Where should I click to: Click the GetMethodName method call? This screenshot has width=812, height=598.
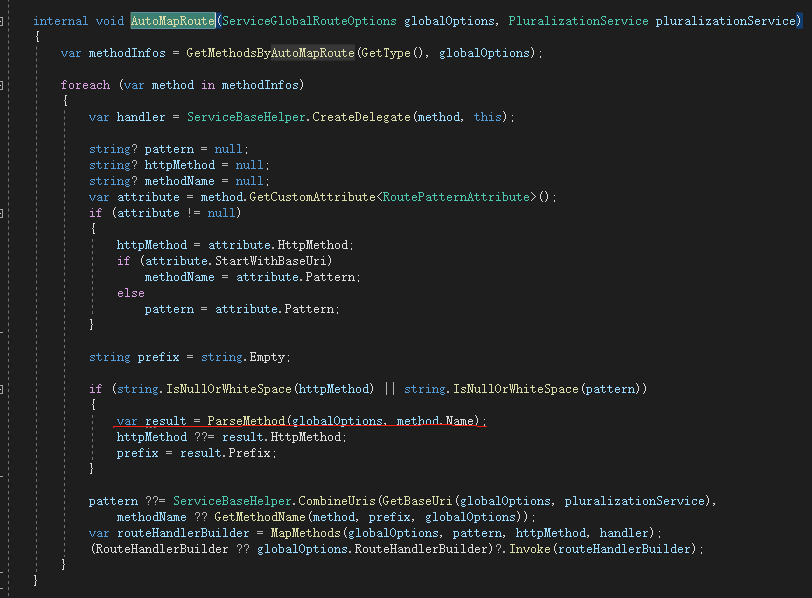point(260,518)
